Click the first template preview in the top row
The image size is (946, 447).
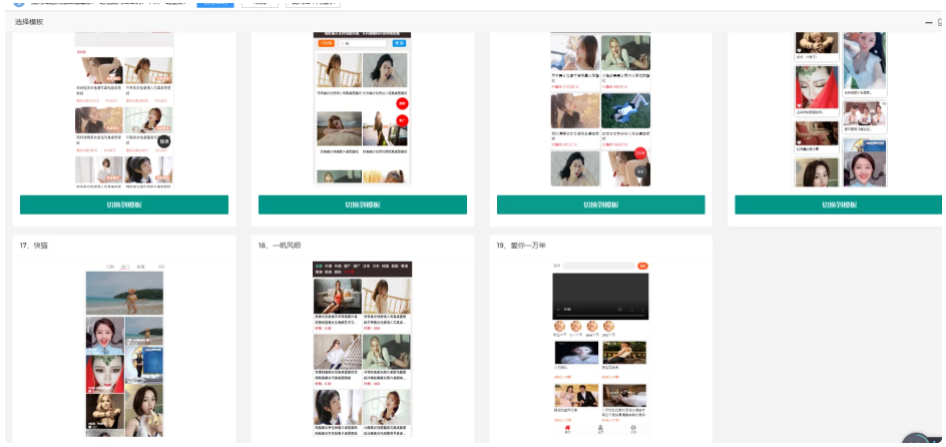(x=125, y=110)
